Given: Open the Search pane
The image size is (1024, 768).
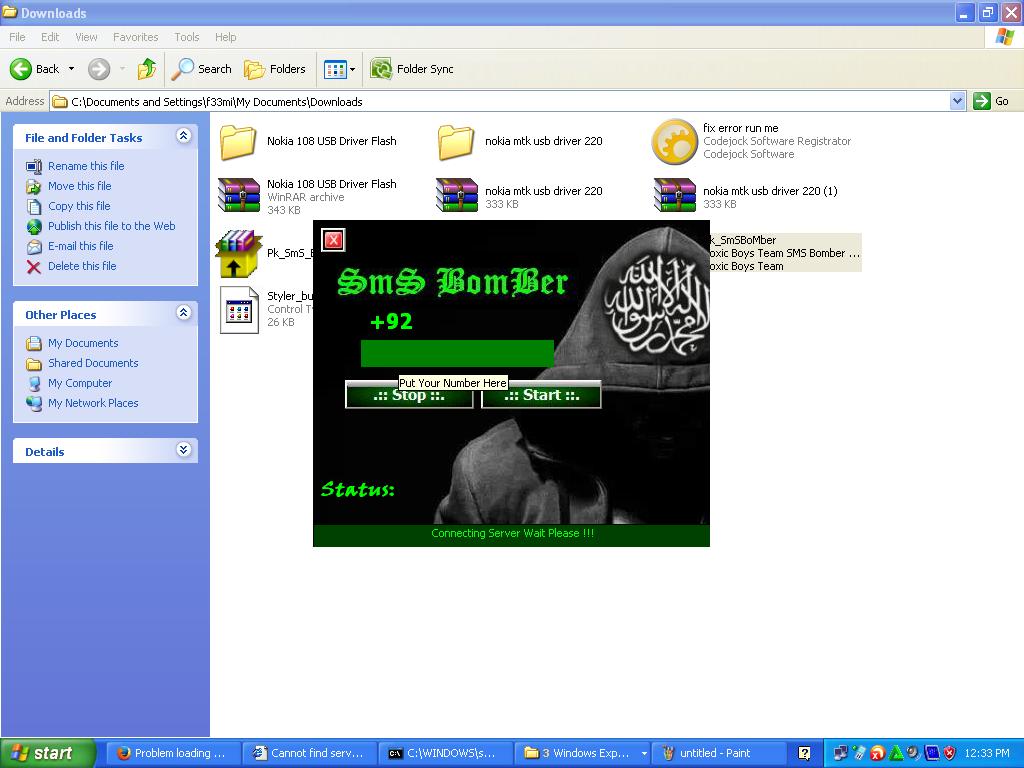Looking at the screenshot, I should [202, 69].
